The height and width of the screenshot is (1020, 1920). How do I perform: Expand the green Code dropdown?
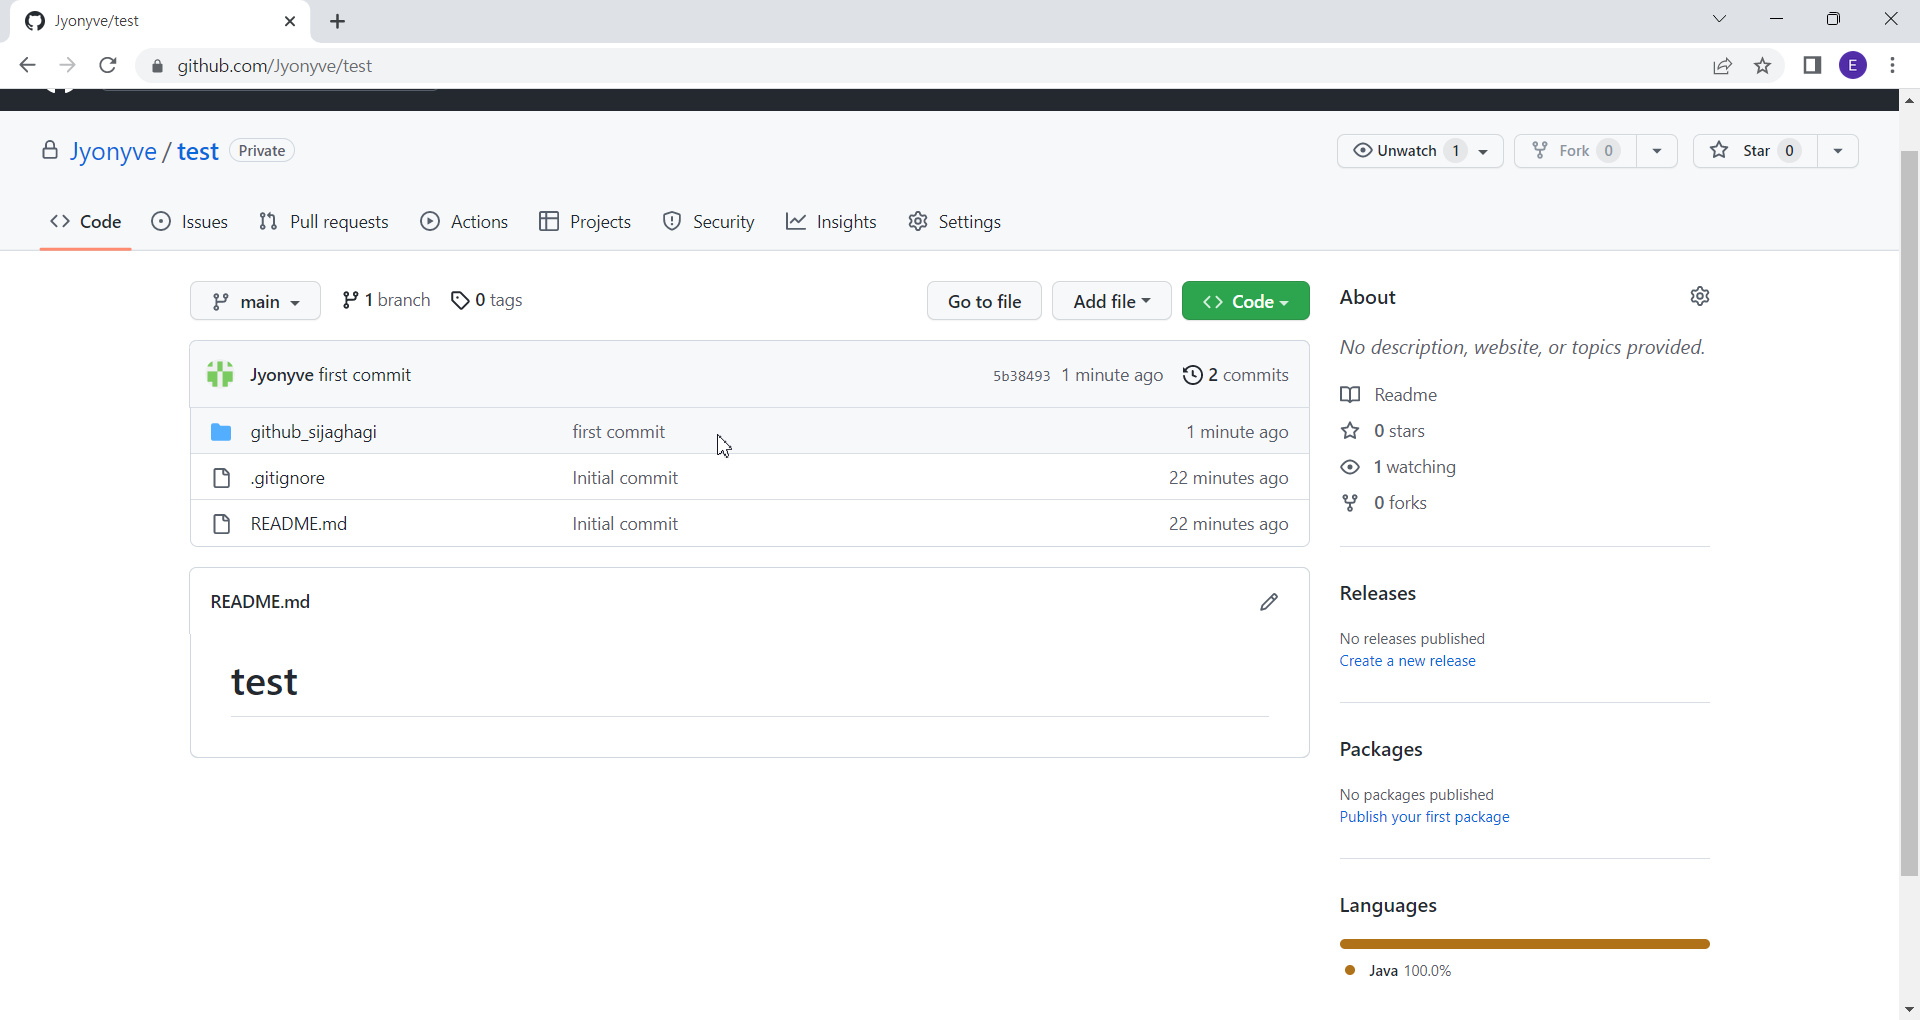[1245, 301]
